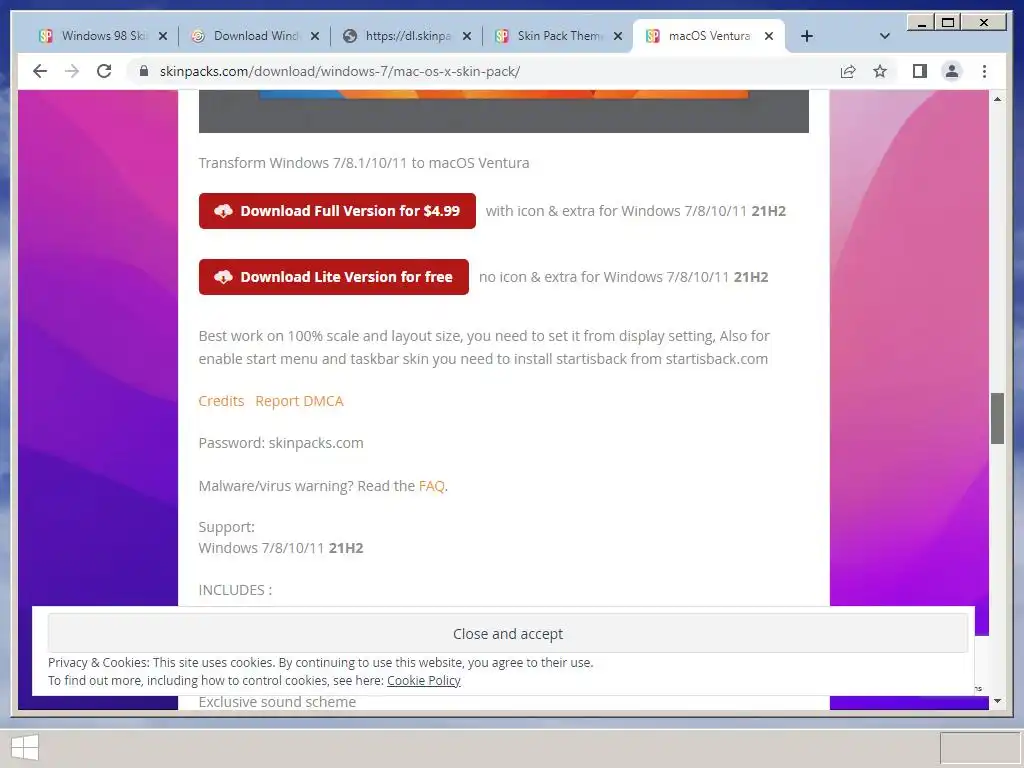Click the Password: skinpacks.com text
1024x768 pixels.
pos(281,443)
